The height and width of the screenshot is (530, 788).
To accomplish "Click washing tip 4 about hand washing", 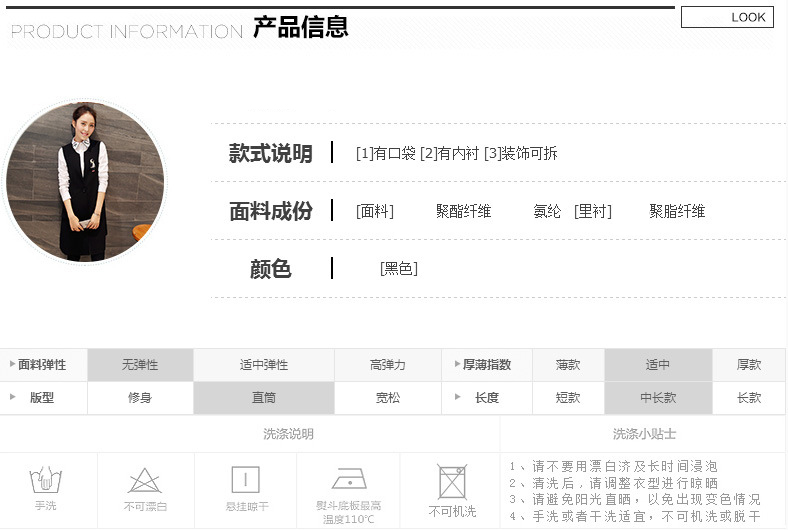I will pos(635,516).
